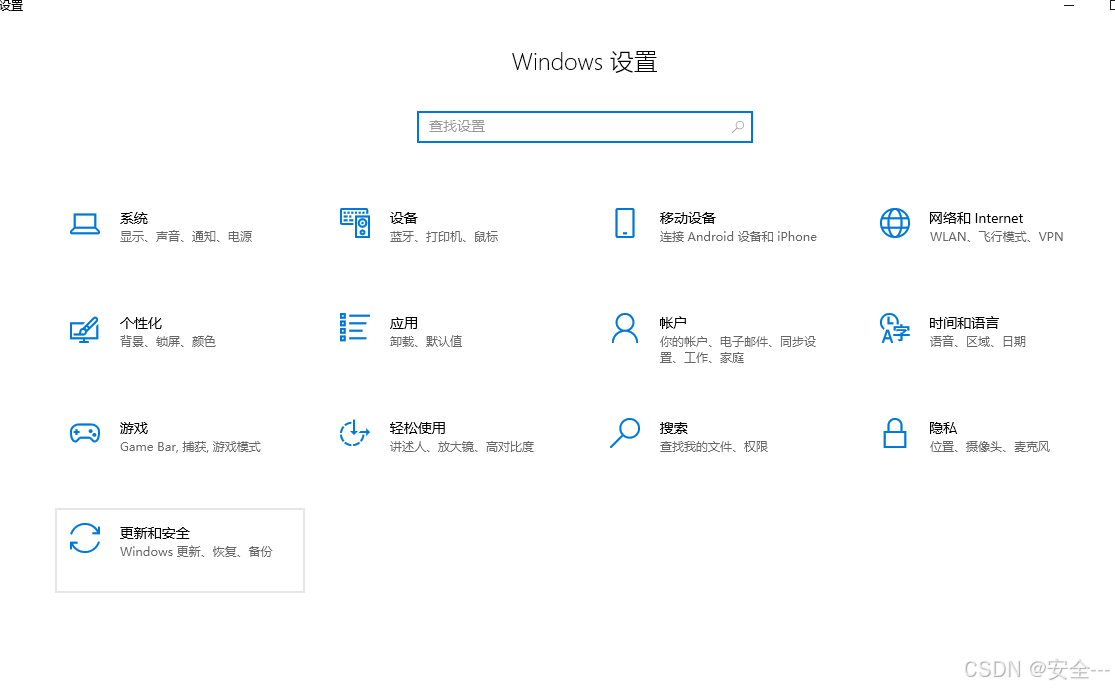Click the Time and Language icon
The width and height of the screenshot is (1115, 689).
tap(895, 329)
